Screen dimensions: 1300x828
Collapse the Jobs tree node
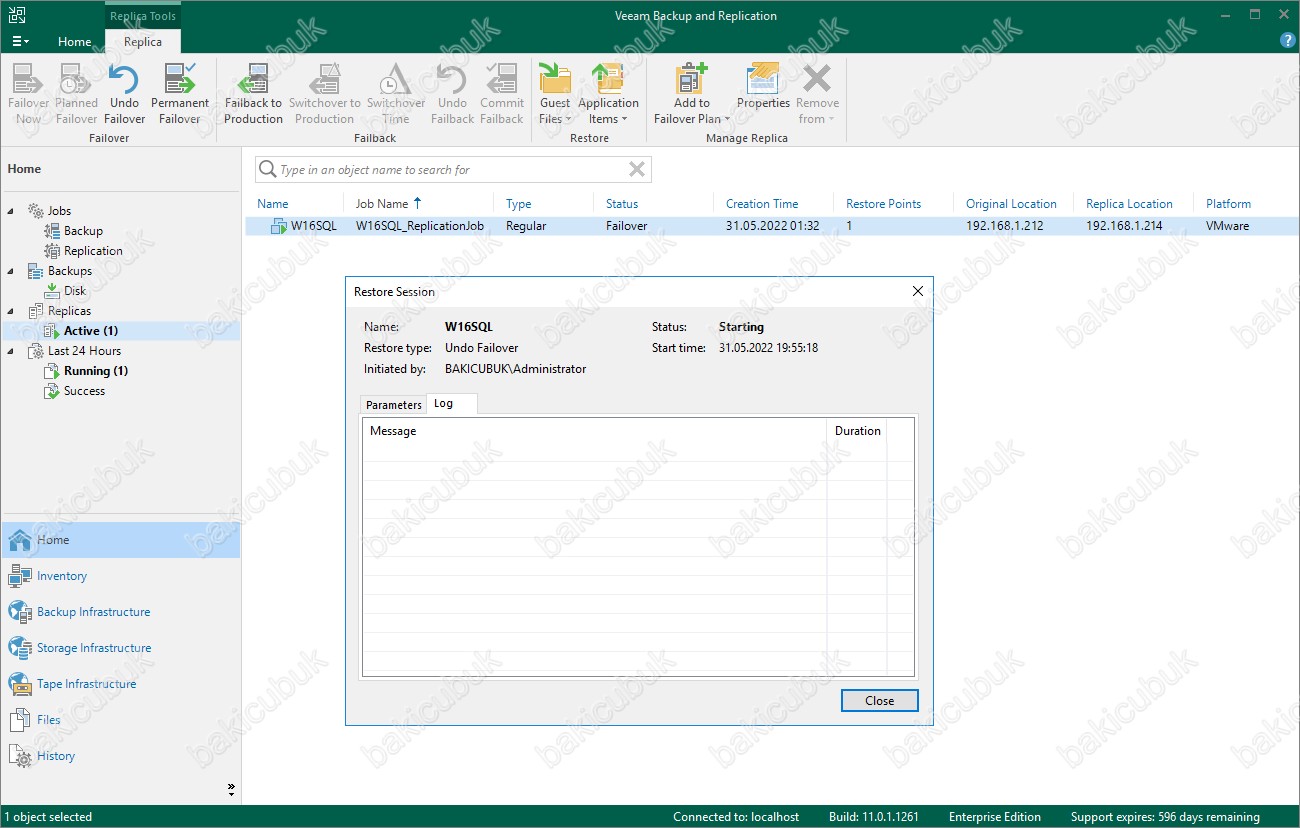12,211
